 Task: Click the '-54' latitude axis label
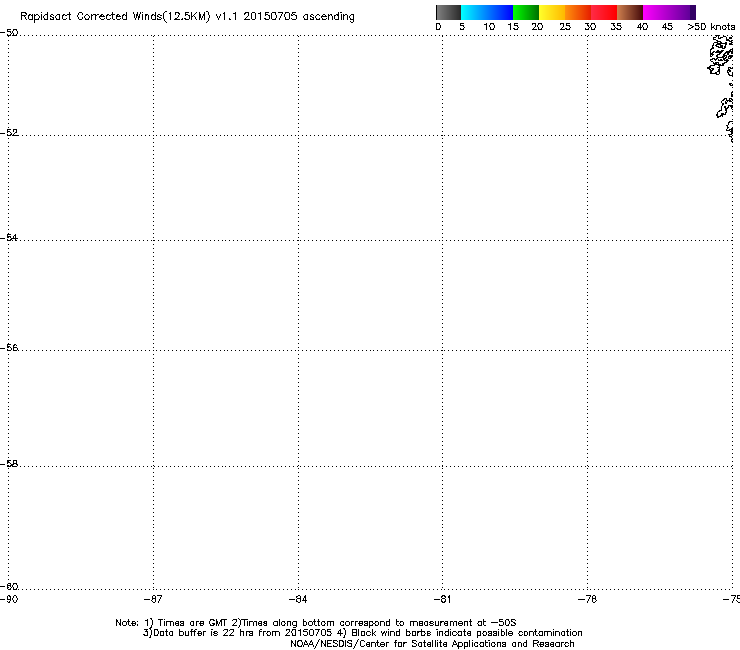click(x=9, y=237)
